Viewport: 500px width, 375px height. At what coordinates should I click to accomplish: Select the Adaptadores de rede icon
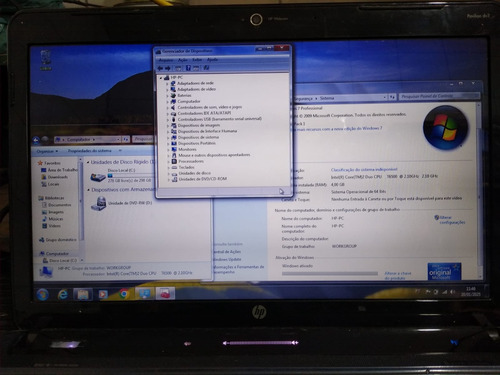(173, 83)
